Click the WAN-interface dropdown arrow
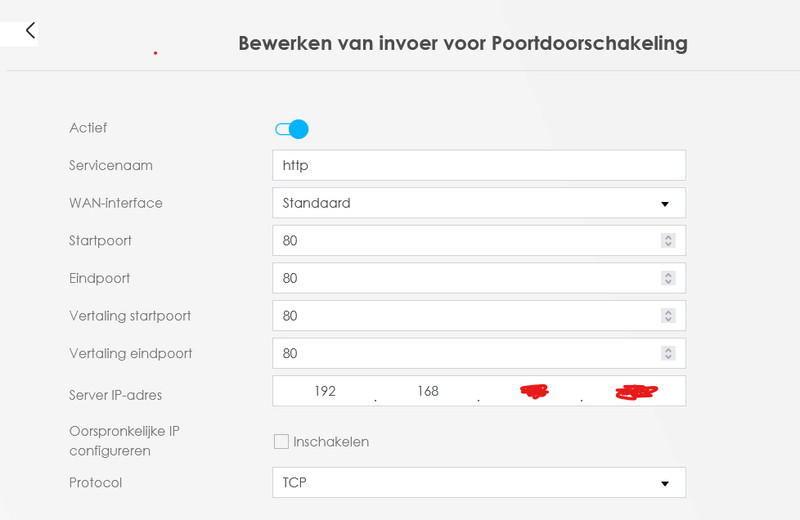The image size is (800, 520). click(x=664, y=204)
